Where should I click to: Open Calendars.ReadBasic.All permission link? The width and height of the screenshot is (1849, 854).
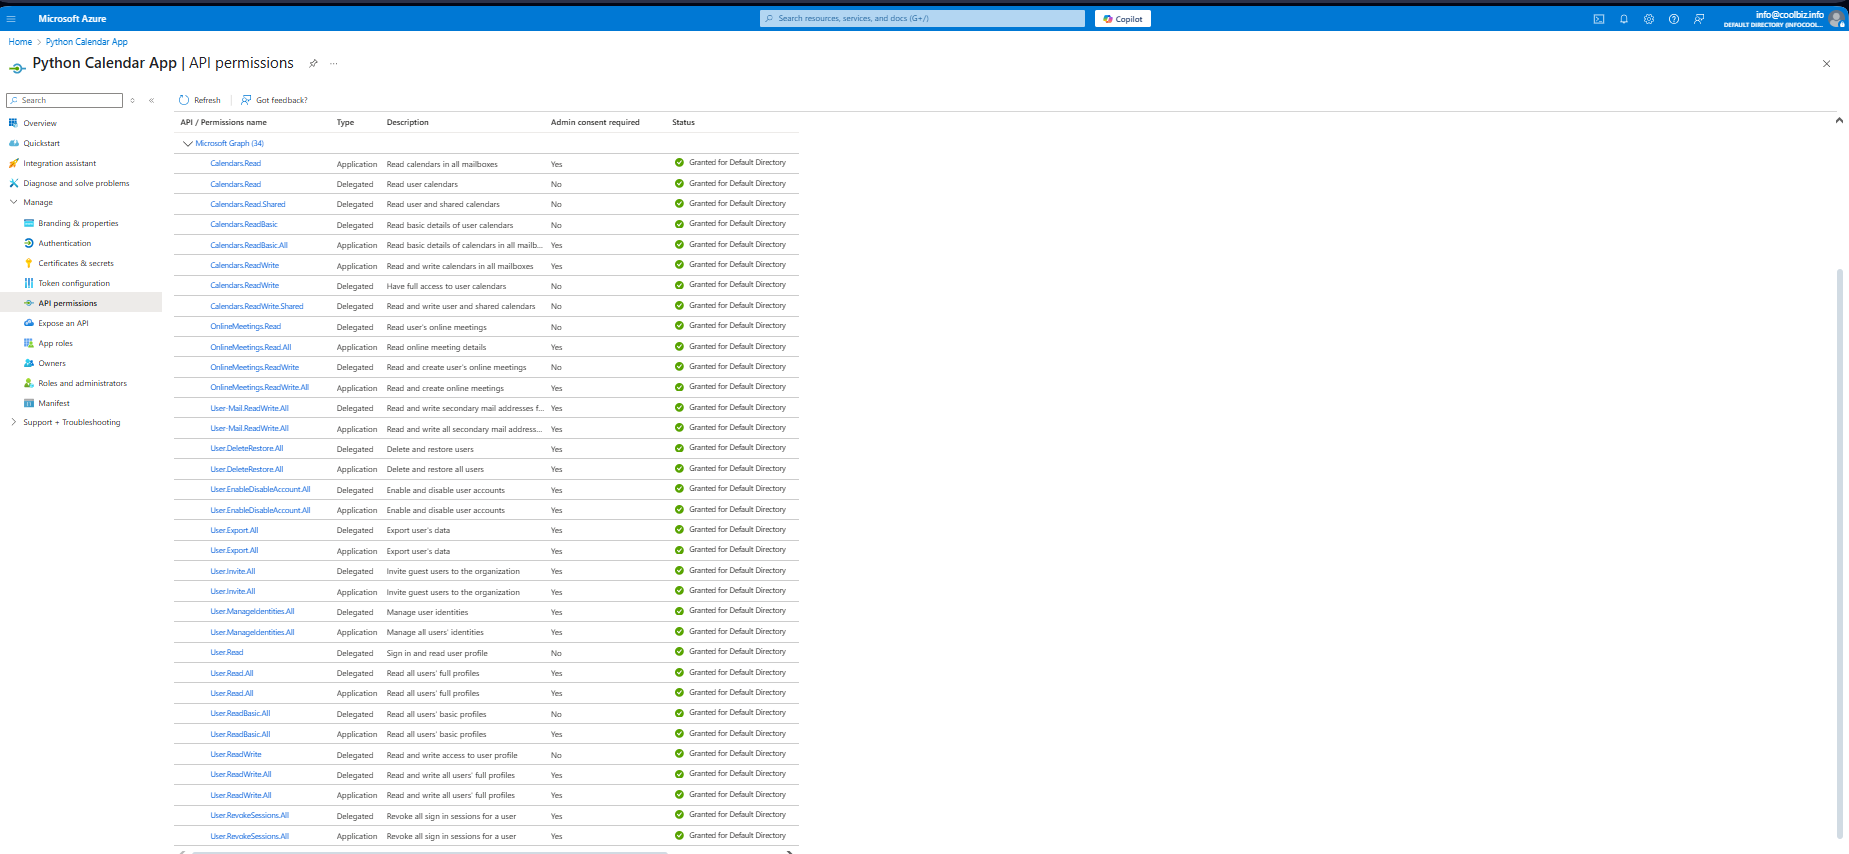249,245
